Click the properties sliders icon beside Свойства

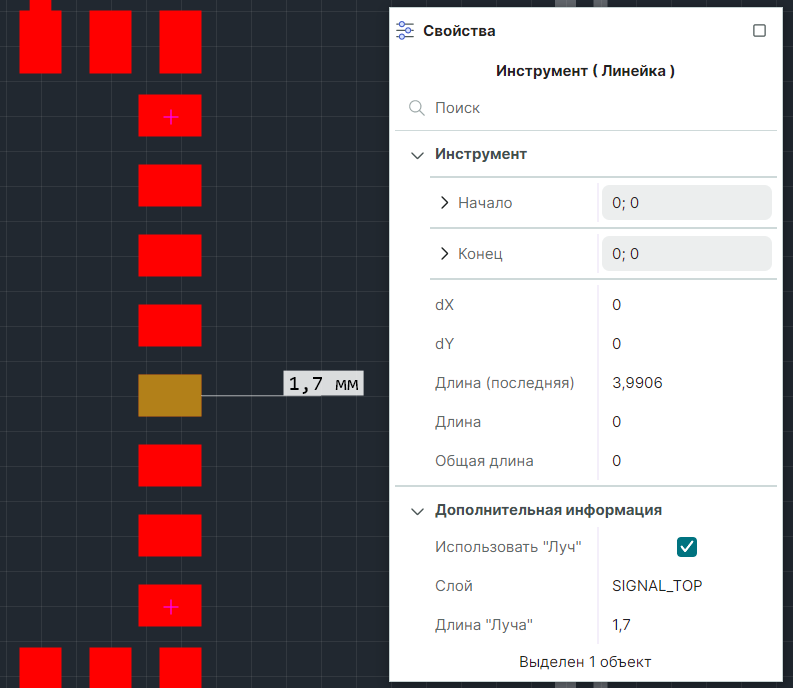click(x=405, y=31)
